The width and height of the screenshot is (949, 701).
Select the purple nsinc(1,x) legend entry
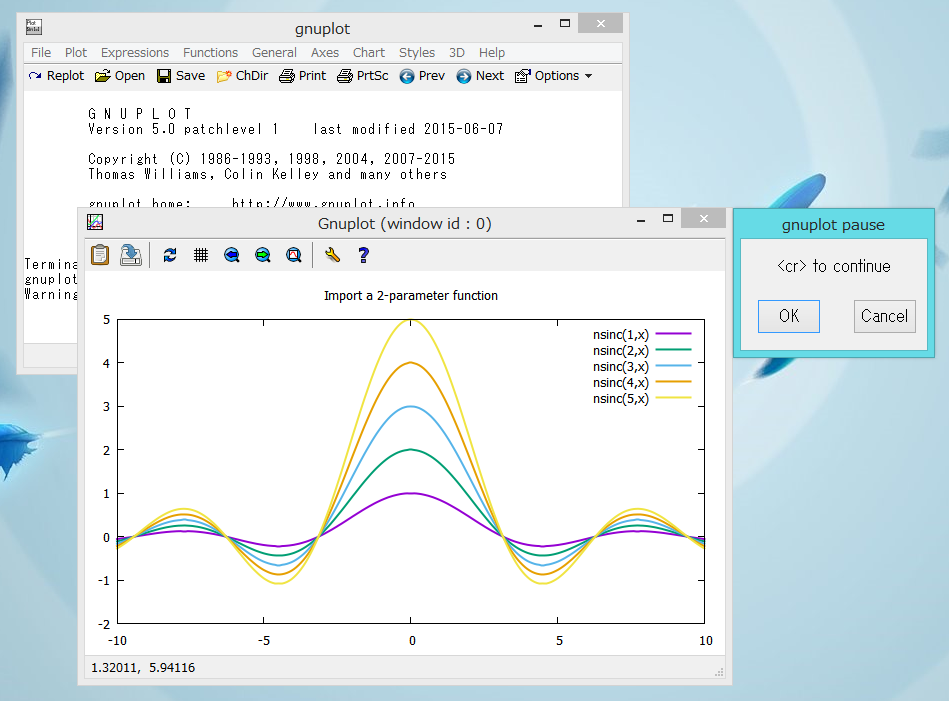pyautogui.click(x=621, y=335)
